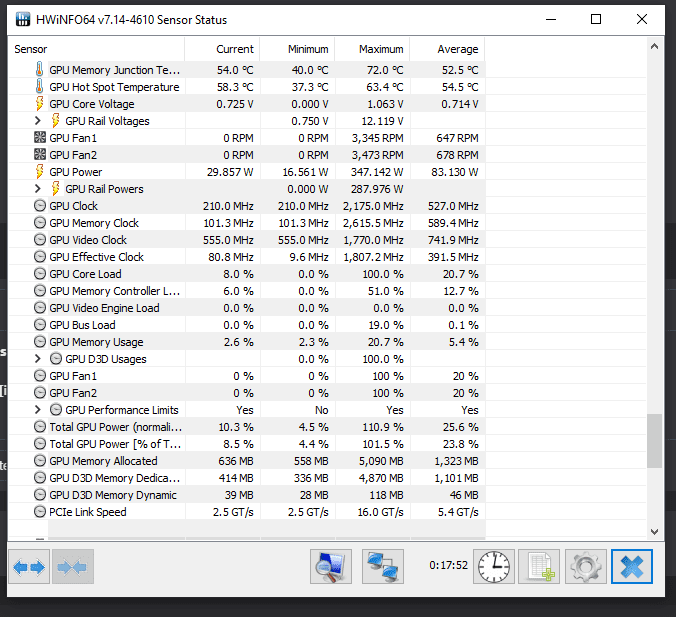Click the icon beside GPU Video Engine Load
The image size is (676, 617).
click(x=40, y=308)
